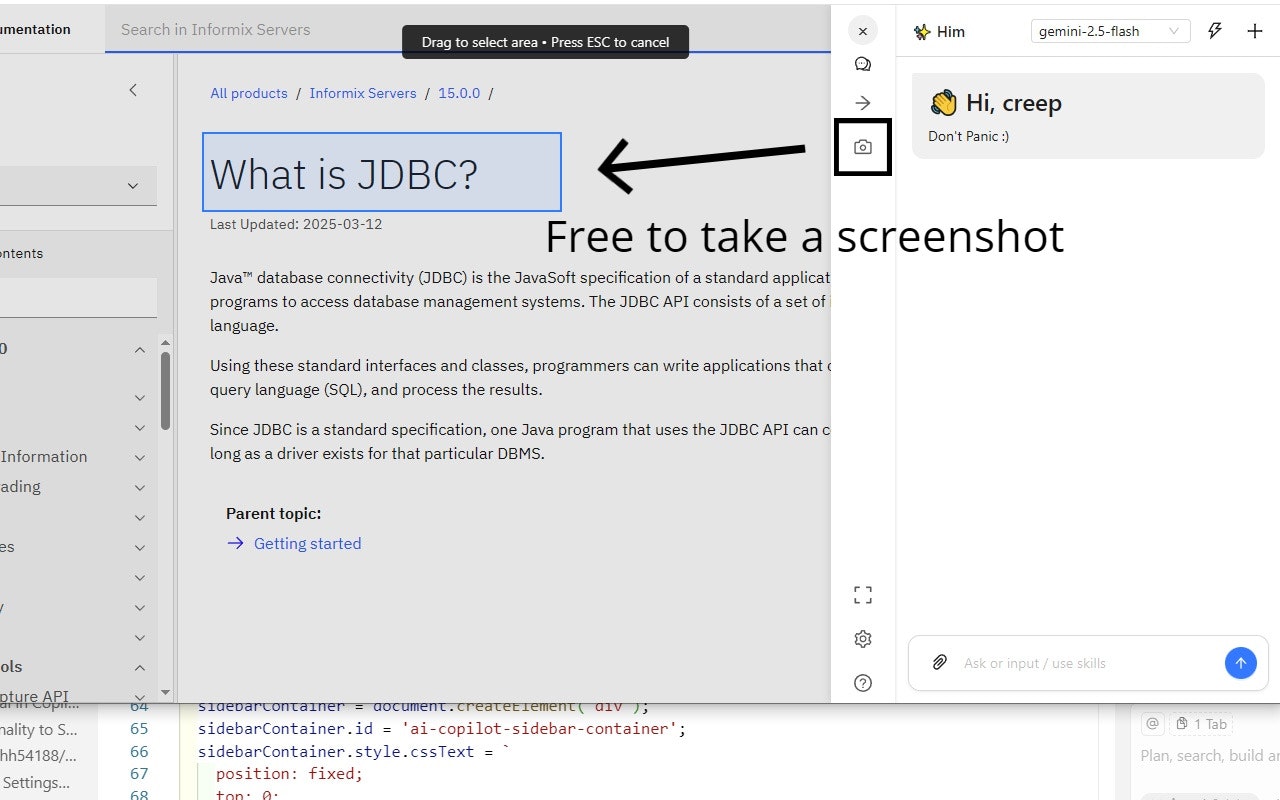The width and height of the screenshot is (1280, 800).
Task: Click the fullscreen capture frame icon
Action: pyautogui.click(x=863, y=595)
